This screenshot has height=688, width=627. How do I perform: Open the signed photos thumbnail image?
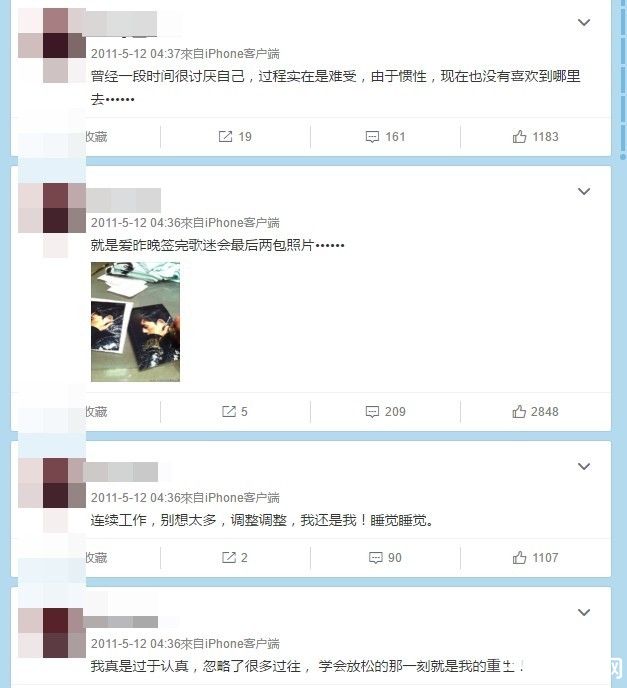(135, 322)
